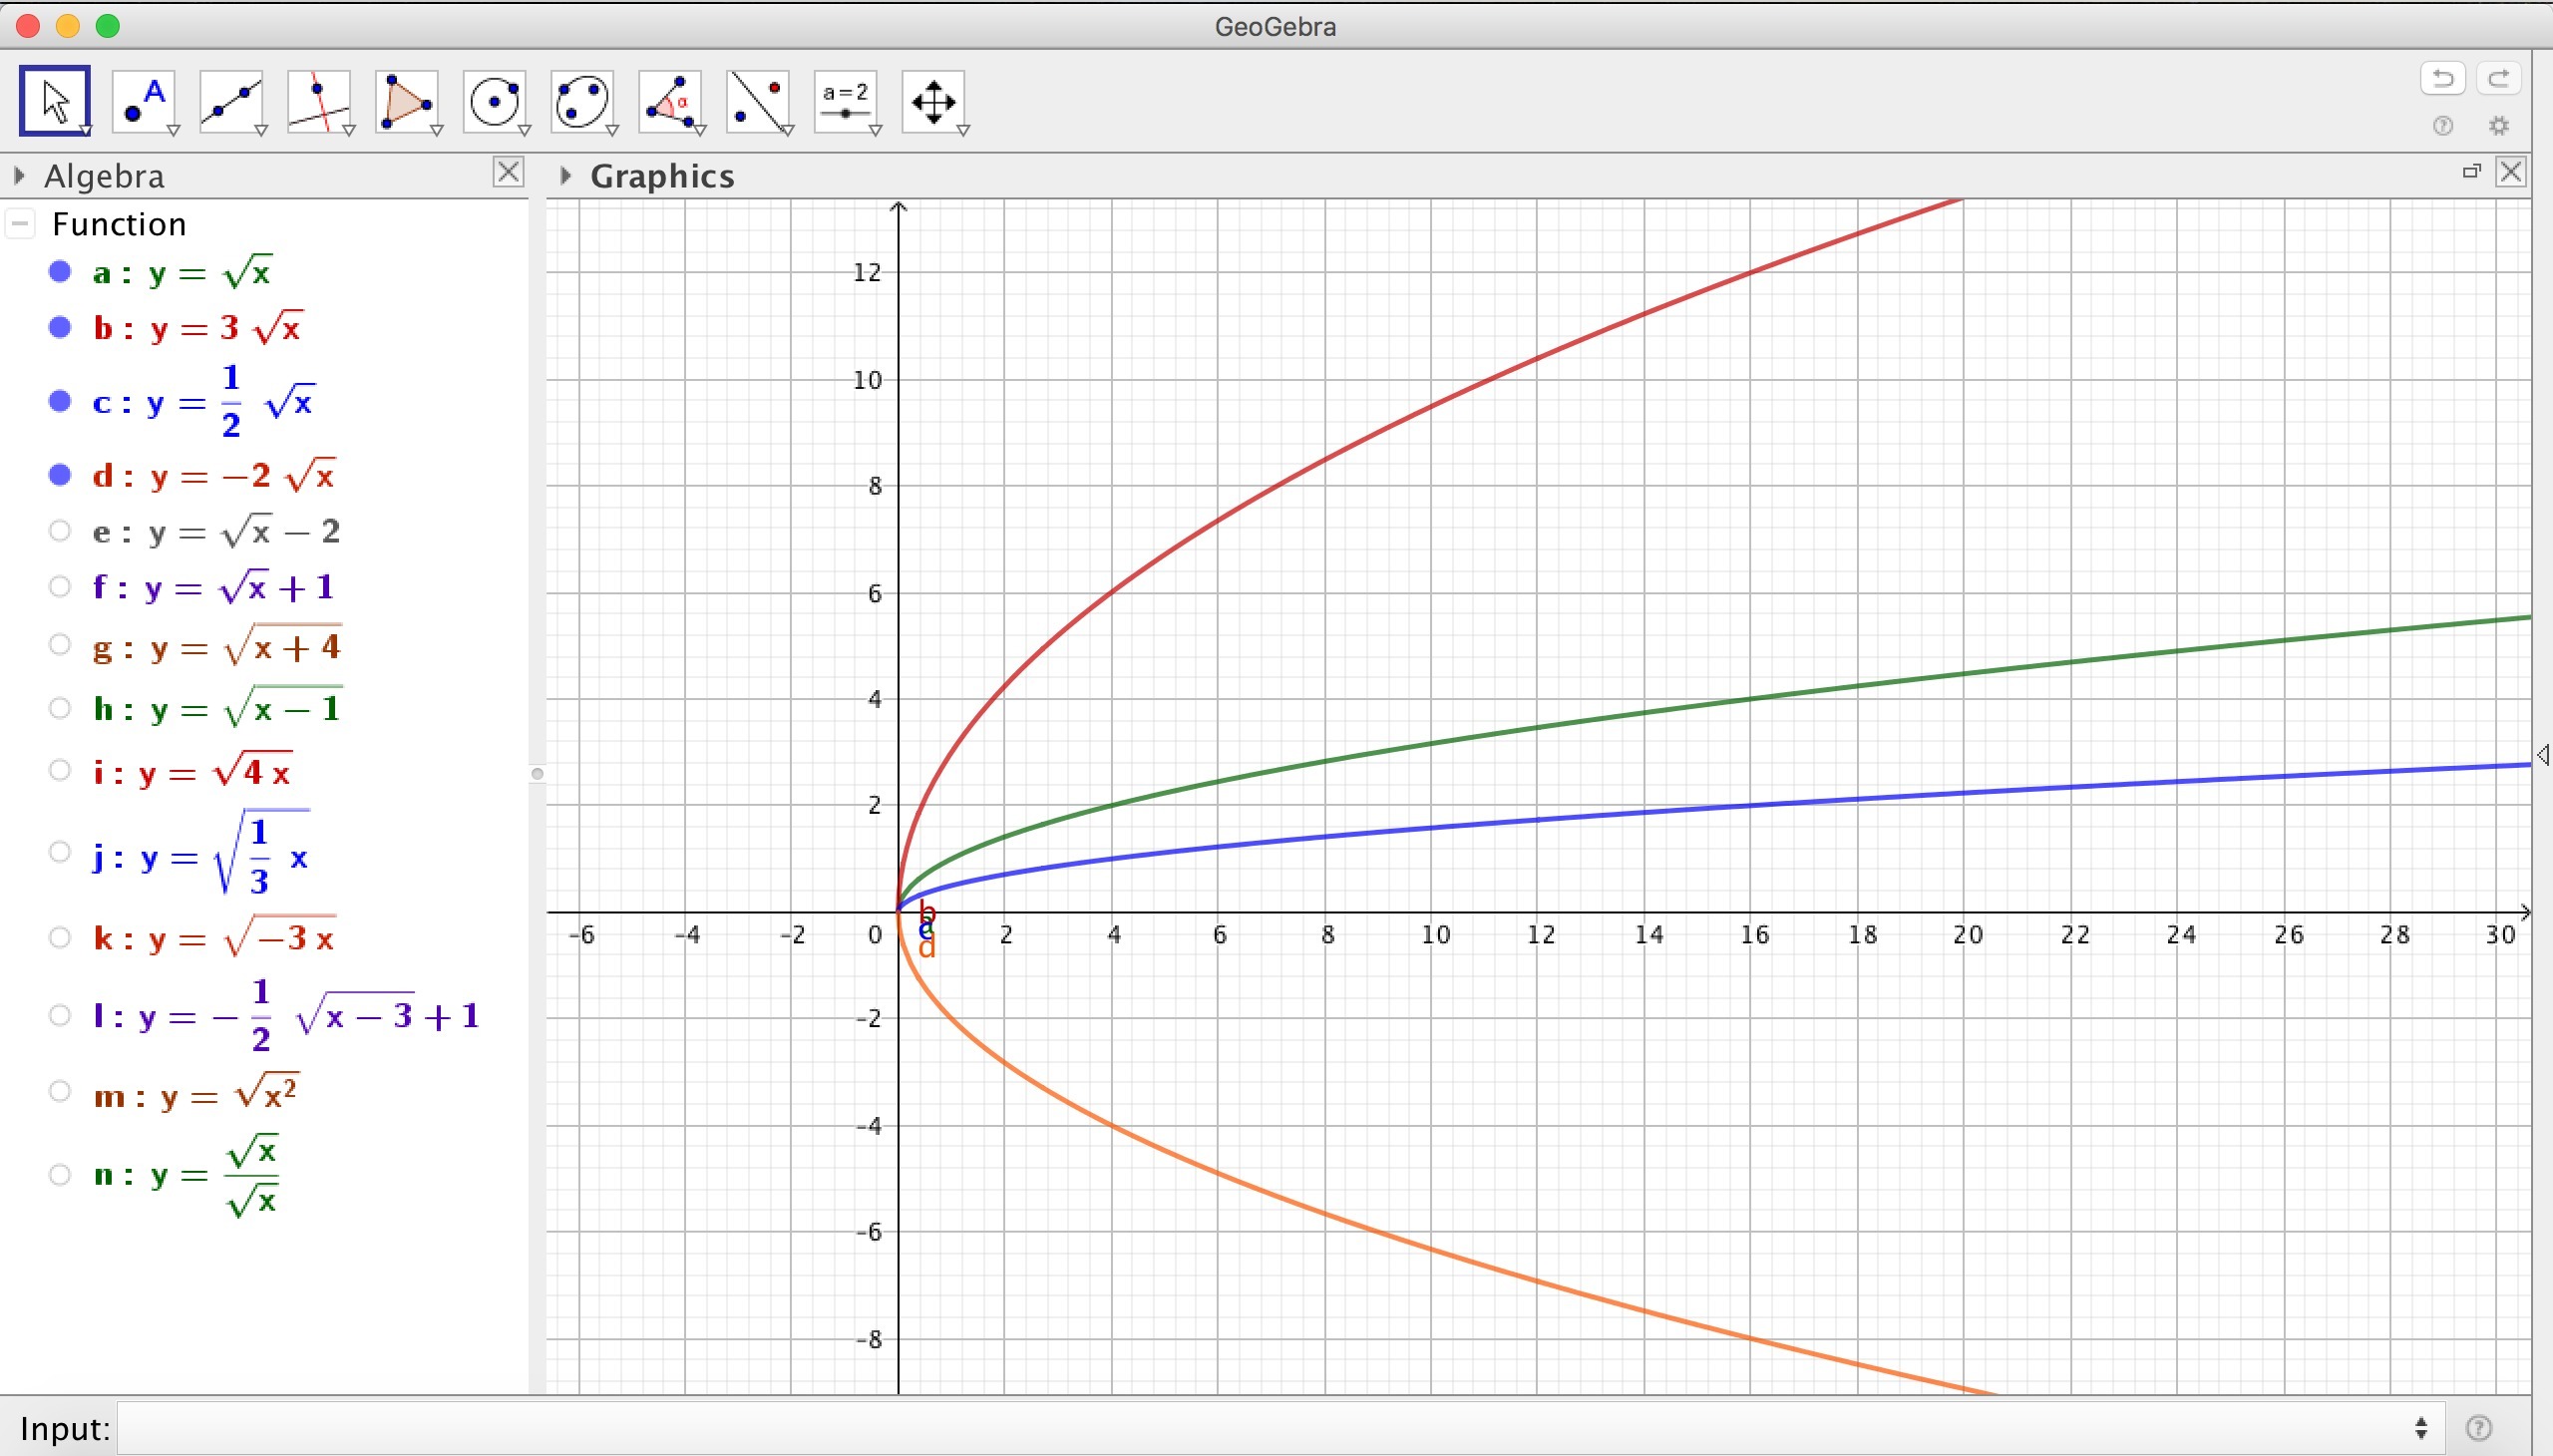Select the Circle with center tool
Viewport: 2553px width, 1456px height.
pos(494,101)
